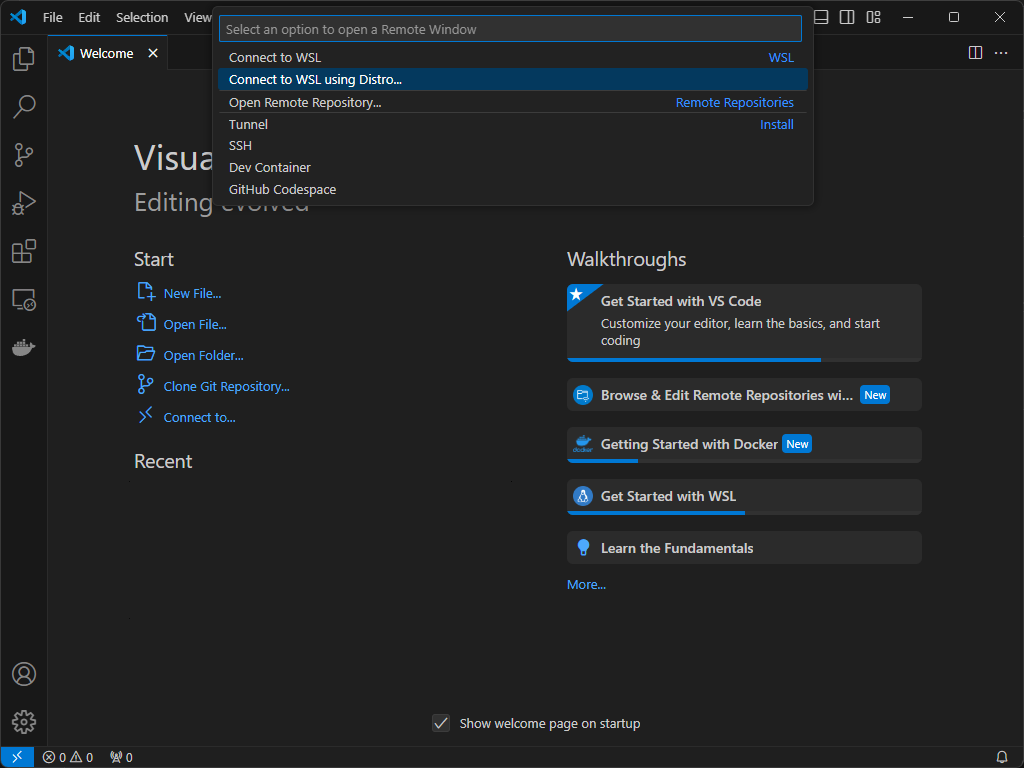This screenshot has height=768, width=1024.
Task: Open the Accounts menu icon
Action: 24,674
